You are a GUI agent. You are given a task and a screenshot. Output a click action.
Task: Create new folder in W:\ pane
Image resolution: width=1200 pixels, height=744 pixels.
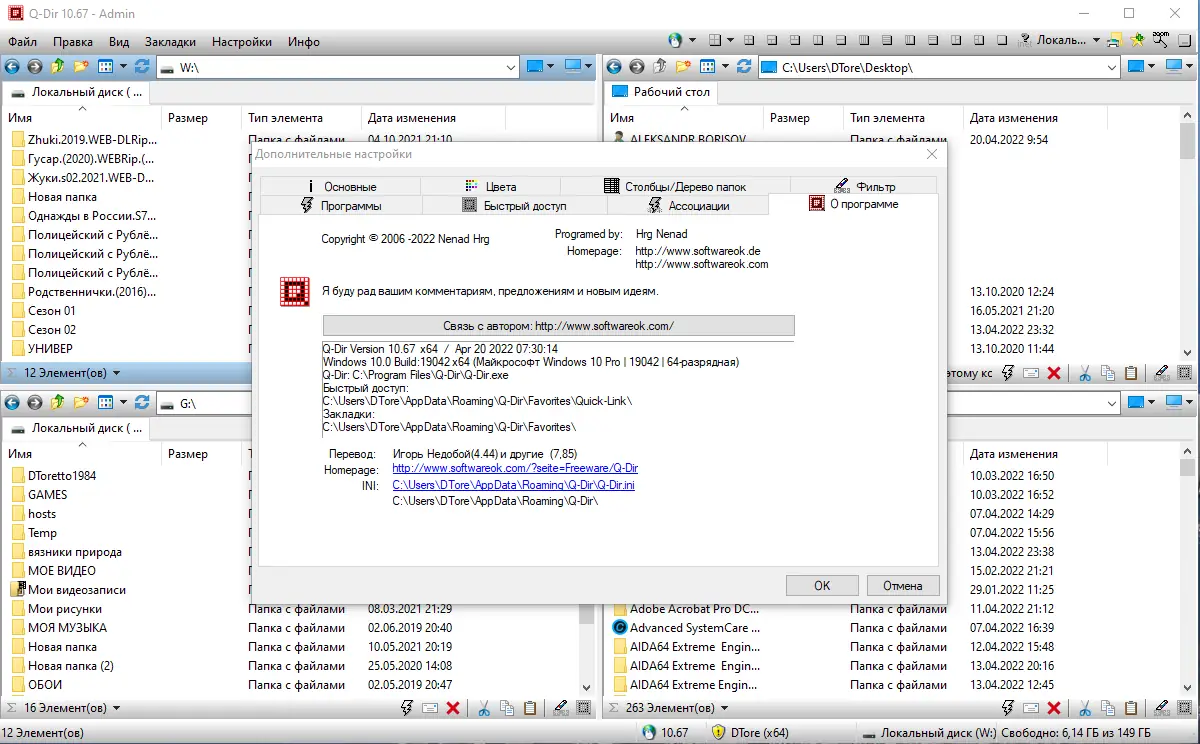click(81, 67)
